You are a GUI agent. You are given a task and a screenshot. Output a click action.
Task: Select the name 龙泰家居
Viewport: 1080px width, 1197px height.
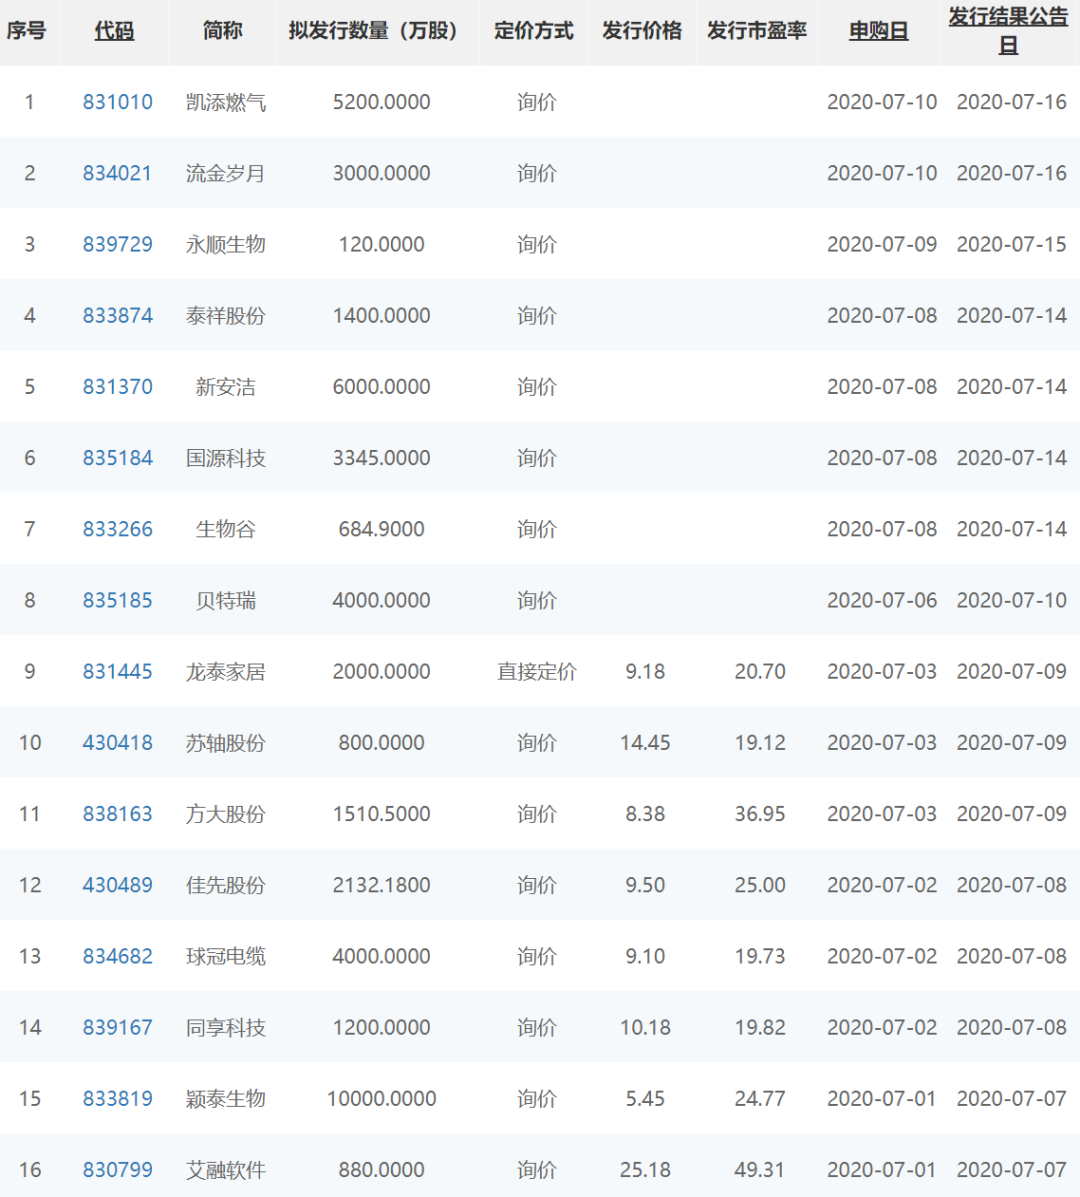click(226, 672)
